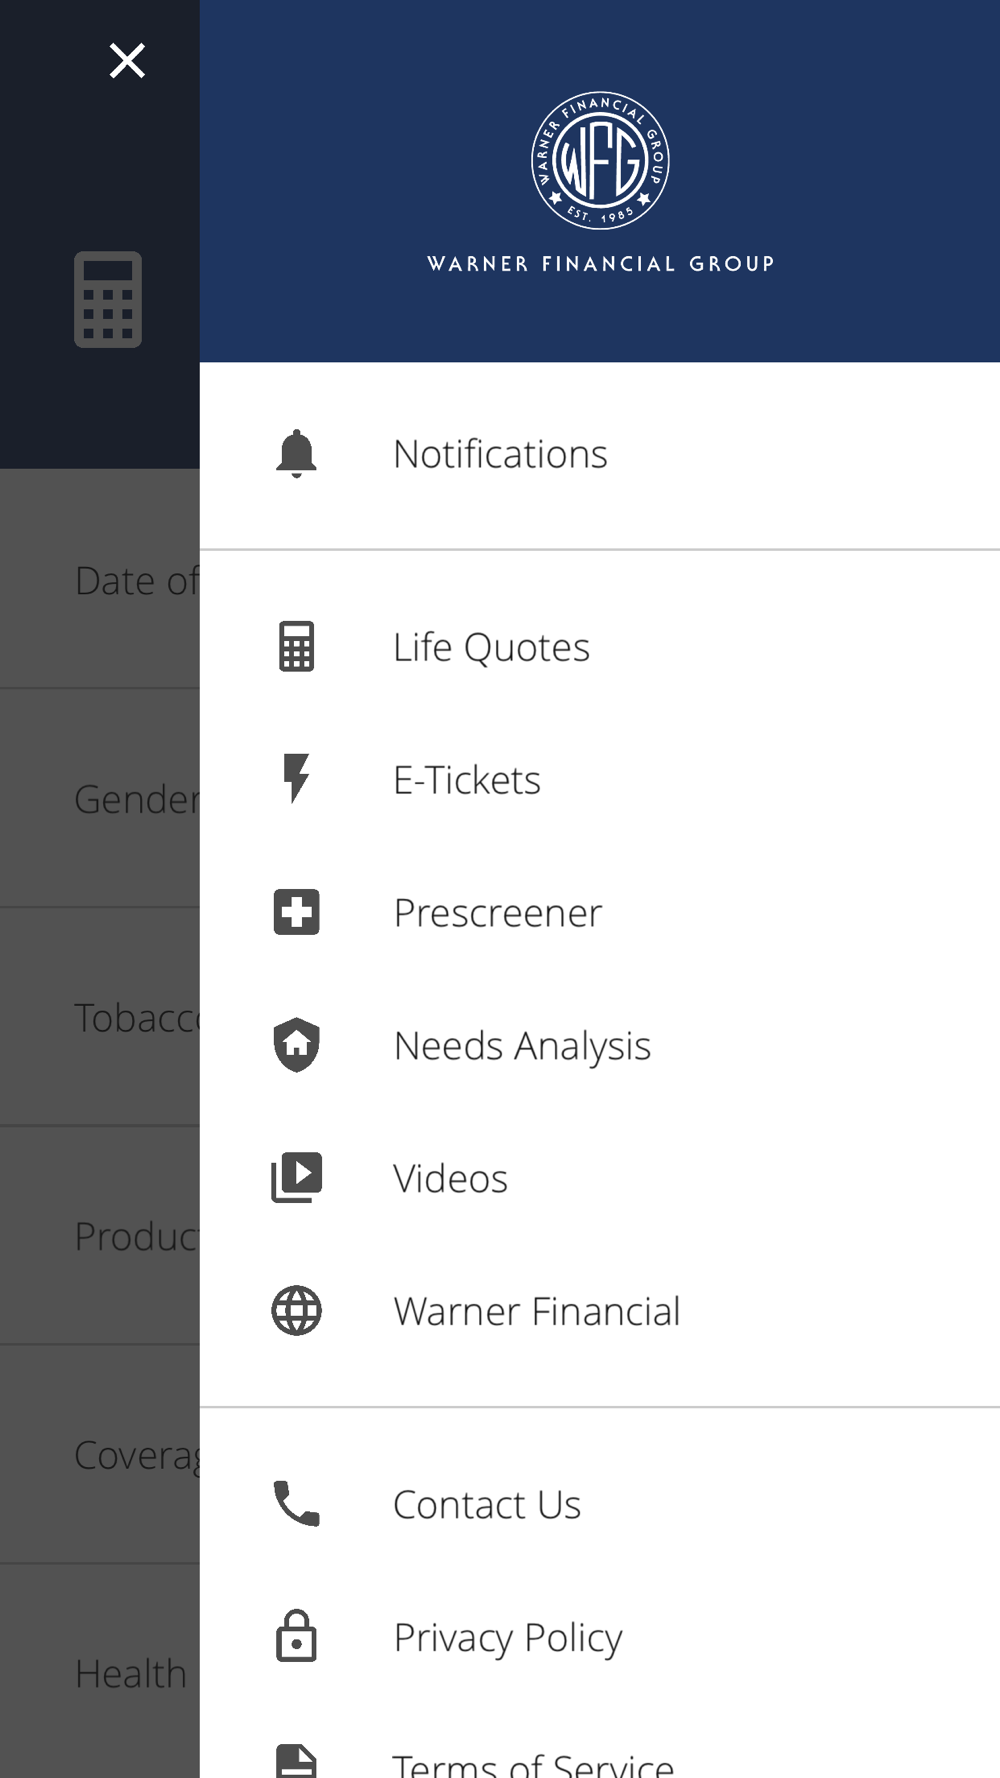Open the Videos menu entry
The height and width of the screenshot is (1778, 1000).
[450, 1179]
